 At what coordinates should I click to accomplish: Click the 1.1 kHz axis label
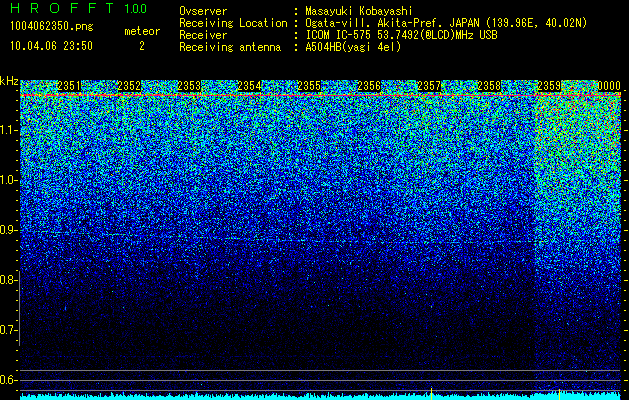9,130
